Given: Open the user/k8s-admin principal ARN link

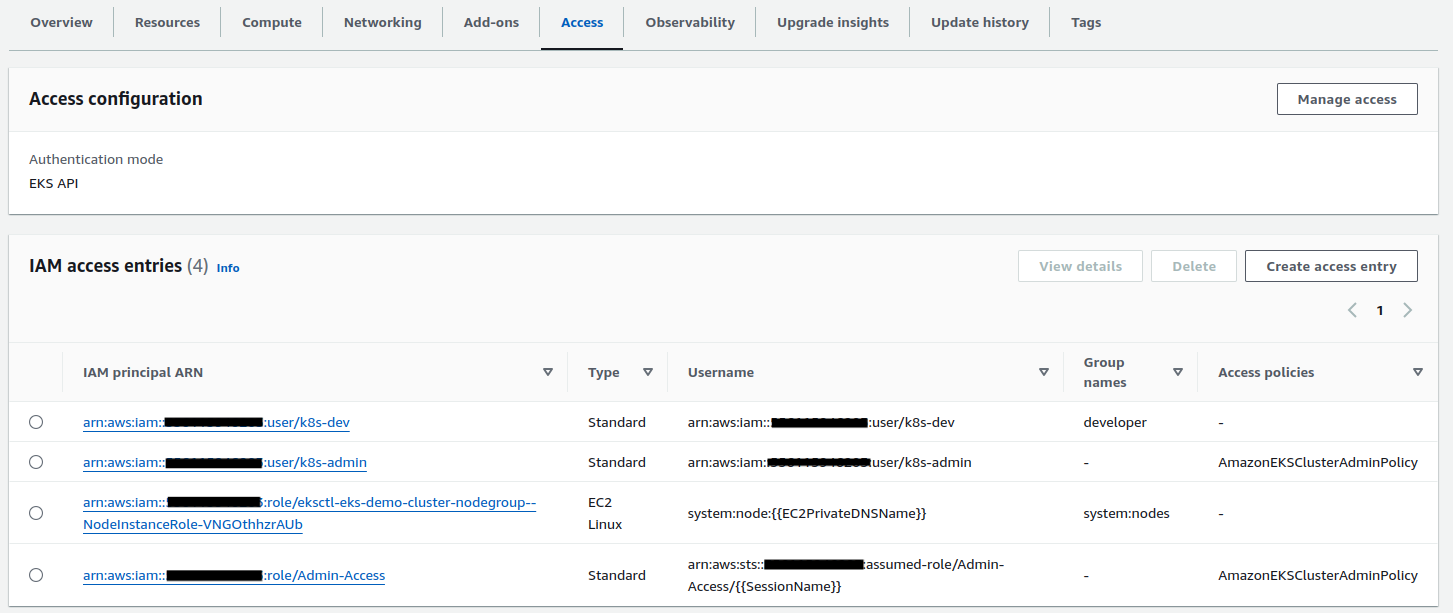Looking at the screenshot, I should pyautogui.click(x=225, y=462).
